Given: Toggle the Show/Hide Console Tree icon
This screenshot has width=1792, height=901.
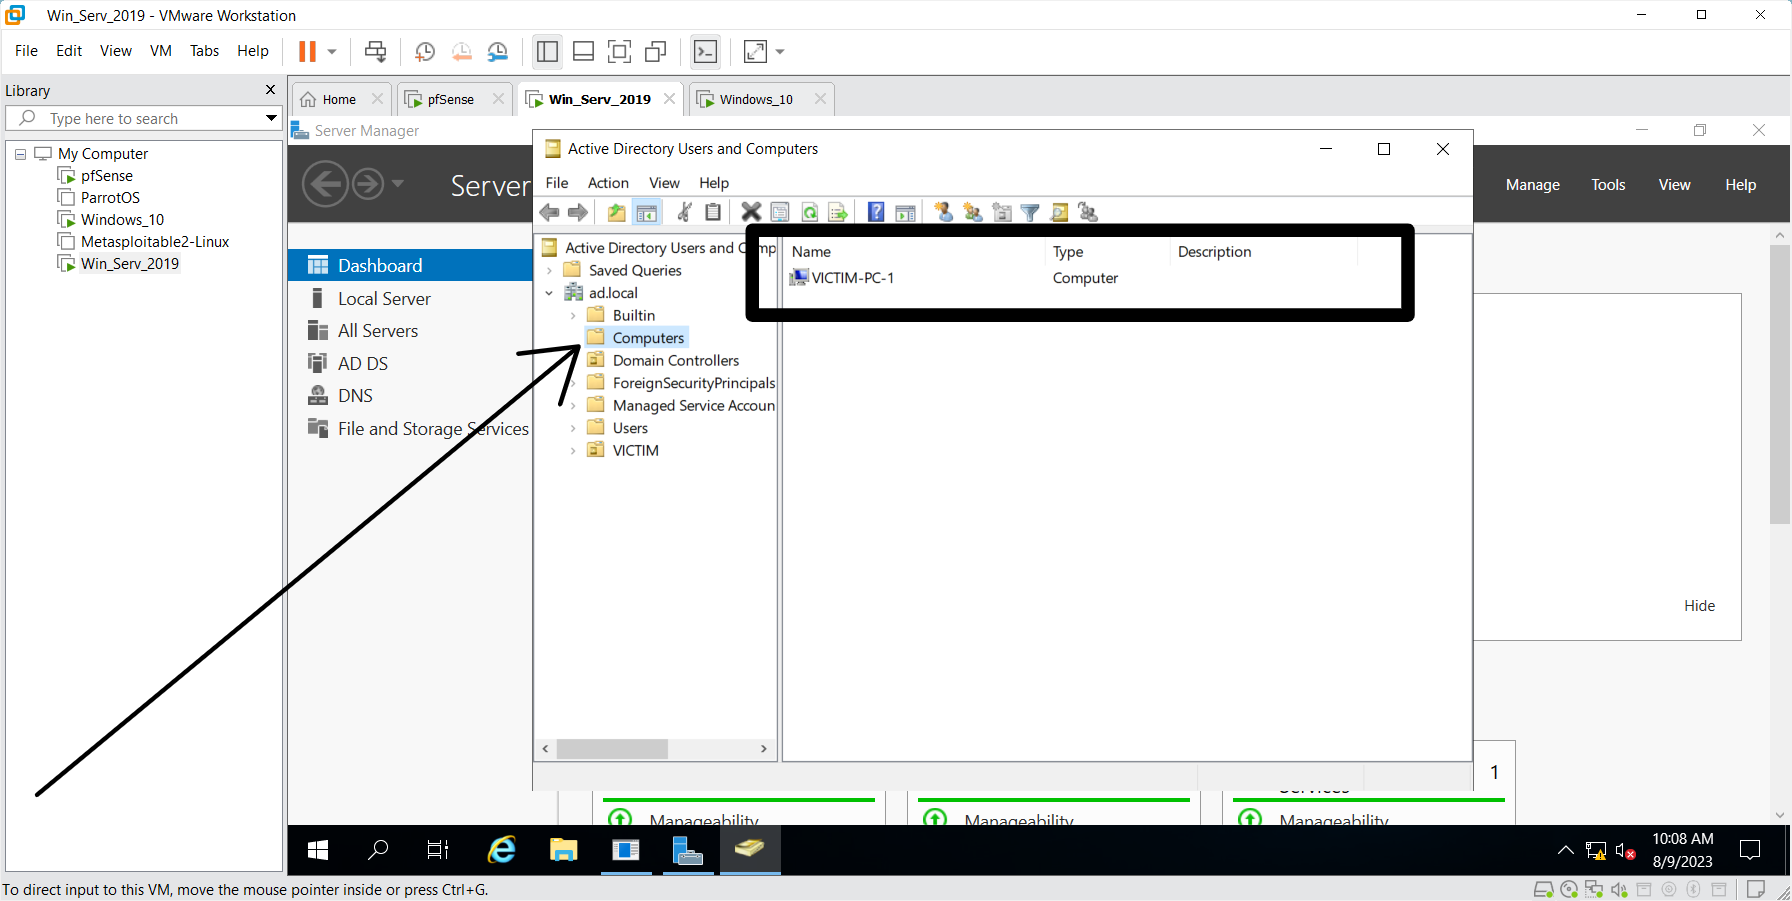Looking at the screenshot, I should [647, 212].
